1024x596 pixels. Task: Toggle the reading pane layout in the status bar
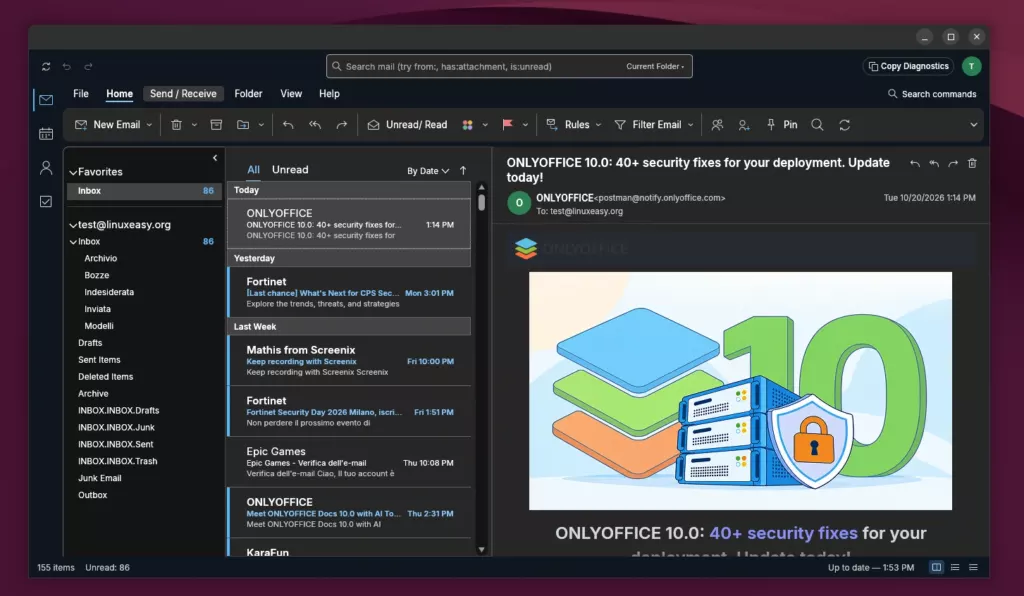coord(936,567)
